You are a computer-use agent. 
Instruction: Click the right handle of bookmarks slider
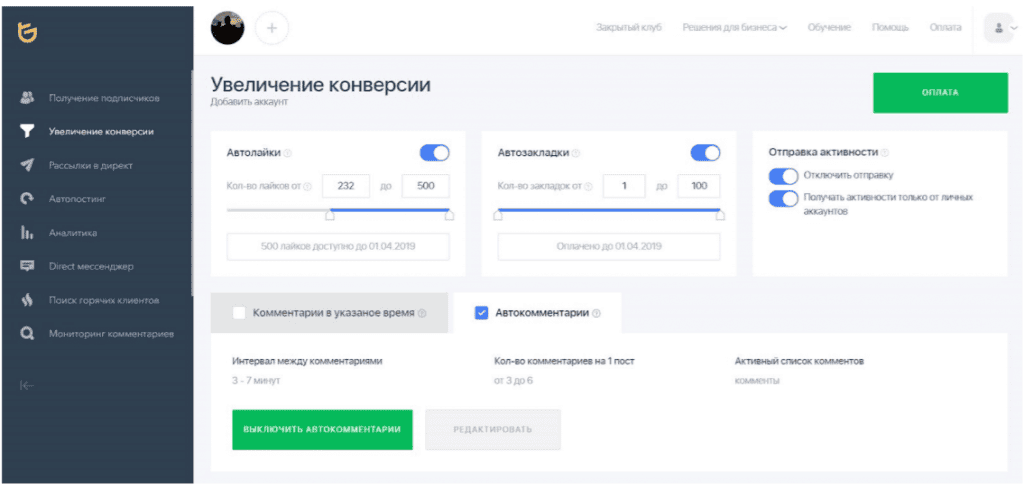tap(720, 214)
